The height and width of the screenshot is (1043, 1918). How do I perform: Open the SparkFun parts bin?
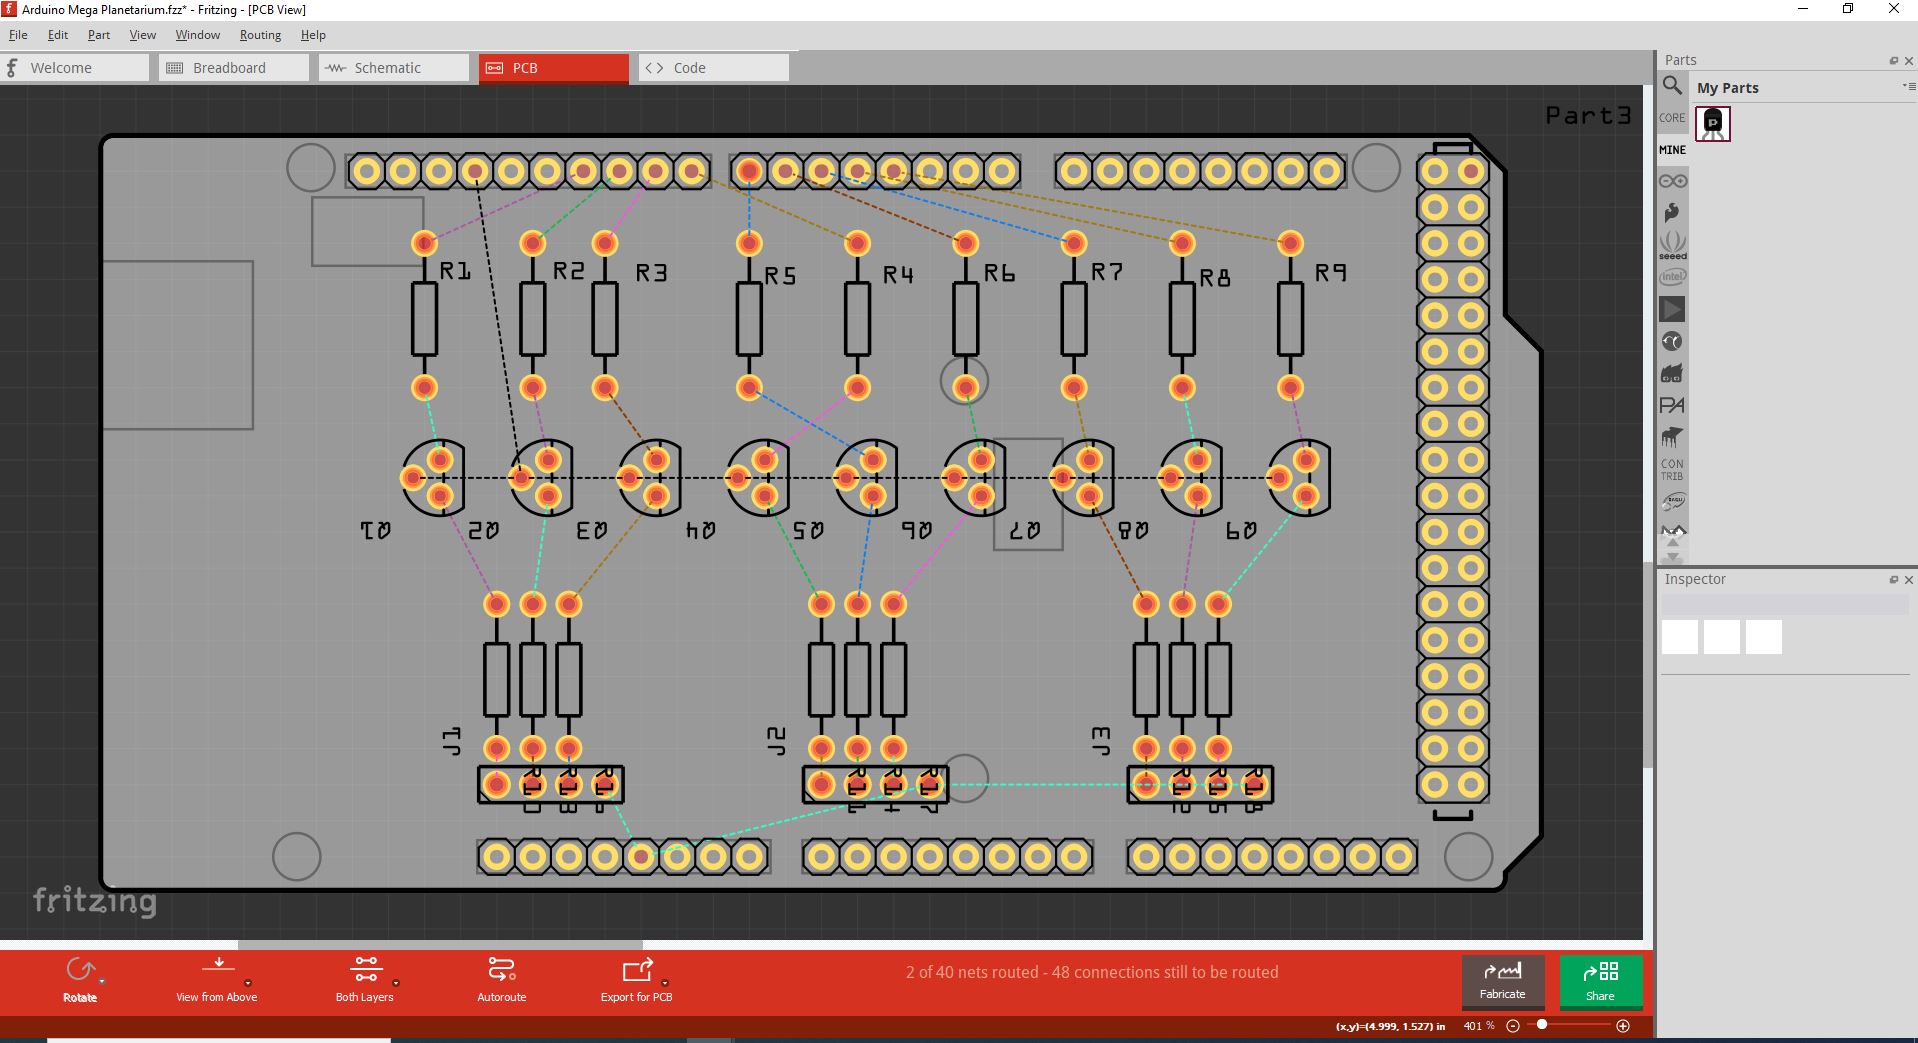pyautogui.click(x=1673, y=212)
